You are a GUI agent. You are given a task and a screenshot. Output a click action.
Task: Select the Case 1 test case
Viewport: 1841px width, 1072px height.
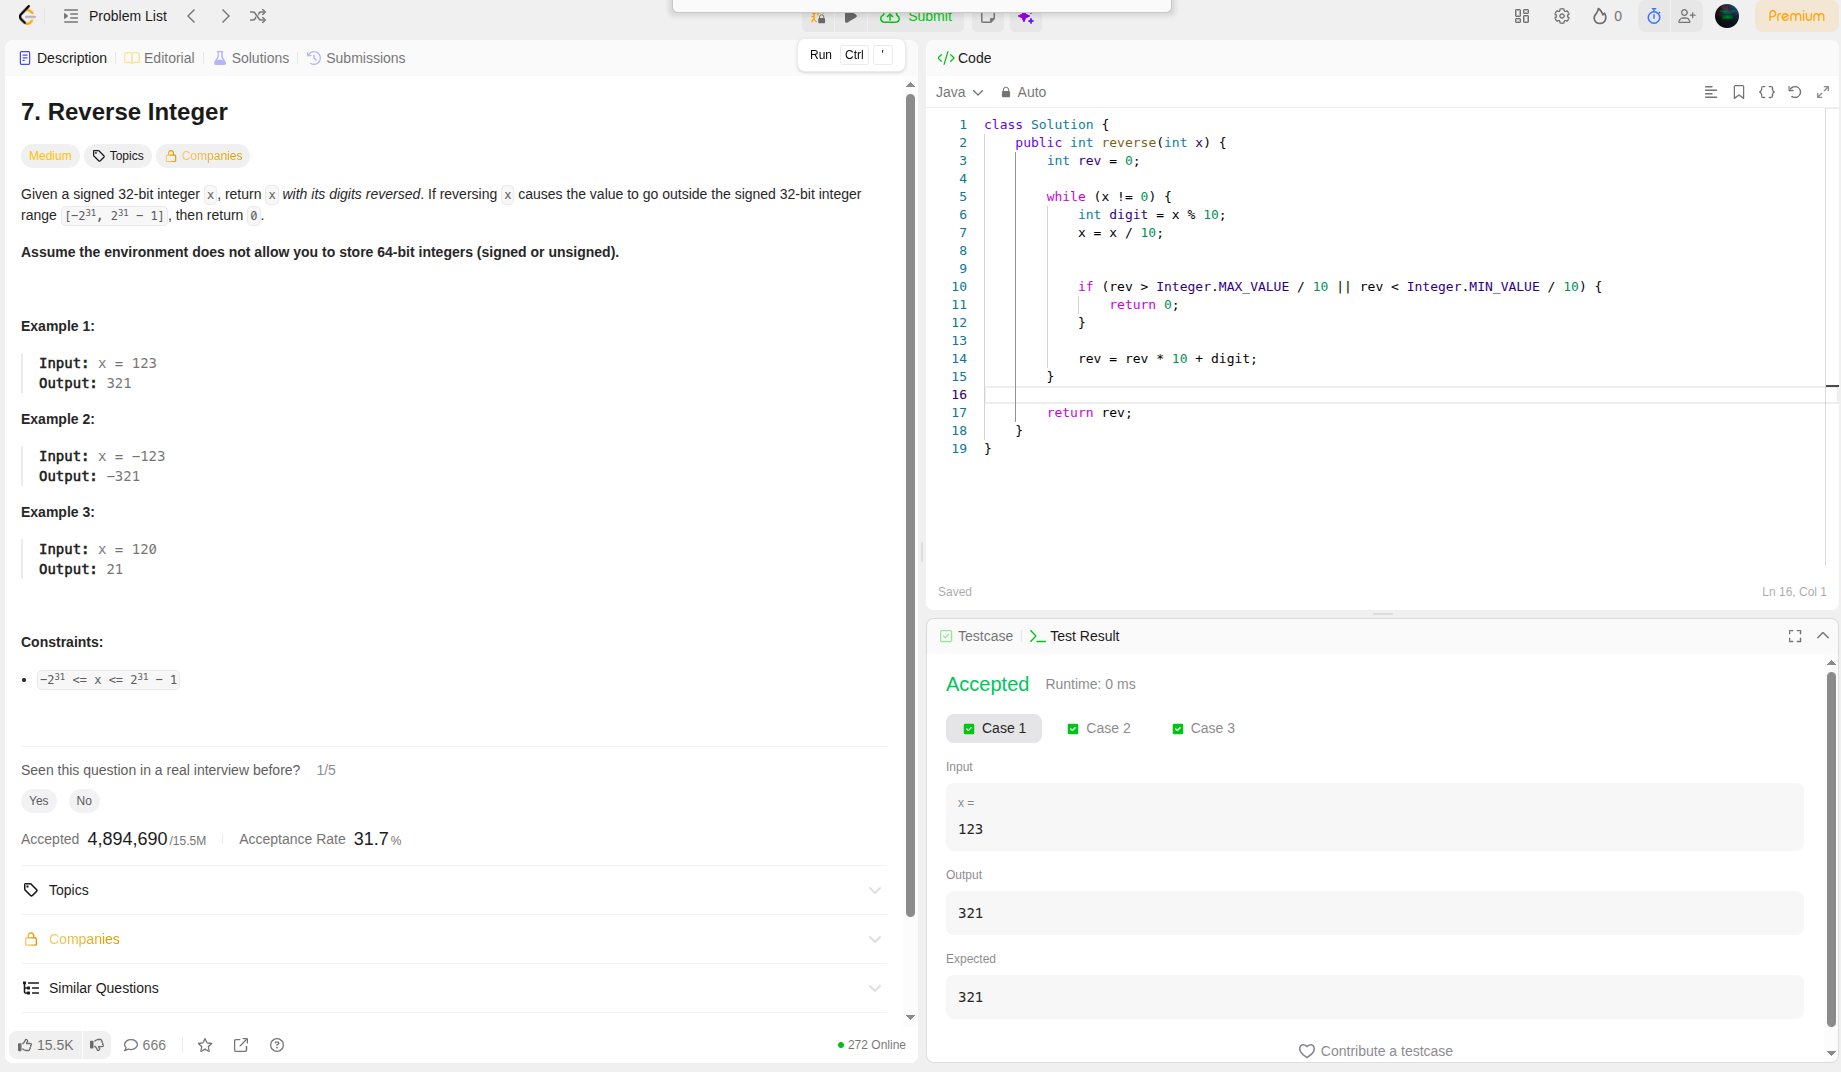(994, 728)
